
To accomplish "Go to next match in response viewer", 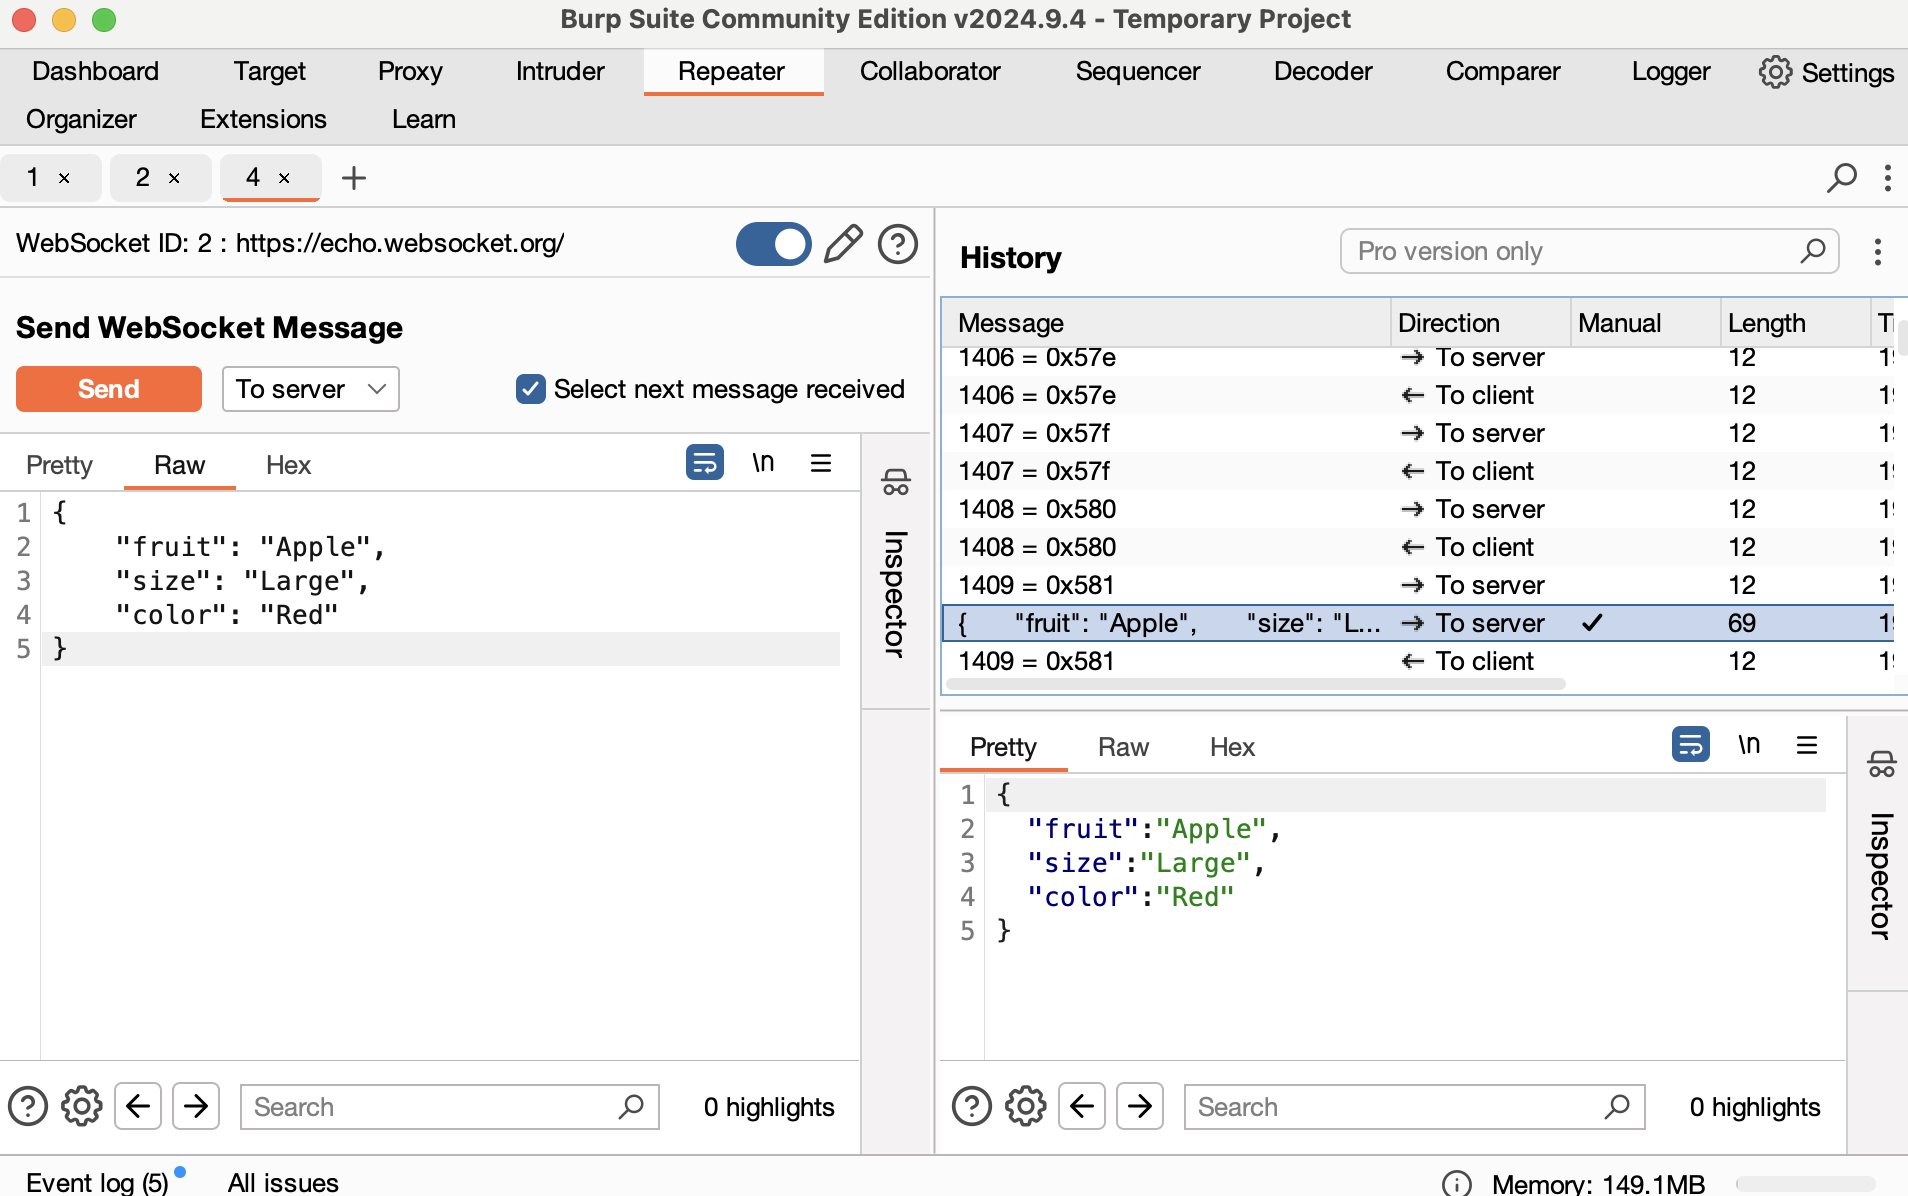I will [x=1140, y=1106].
